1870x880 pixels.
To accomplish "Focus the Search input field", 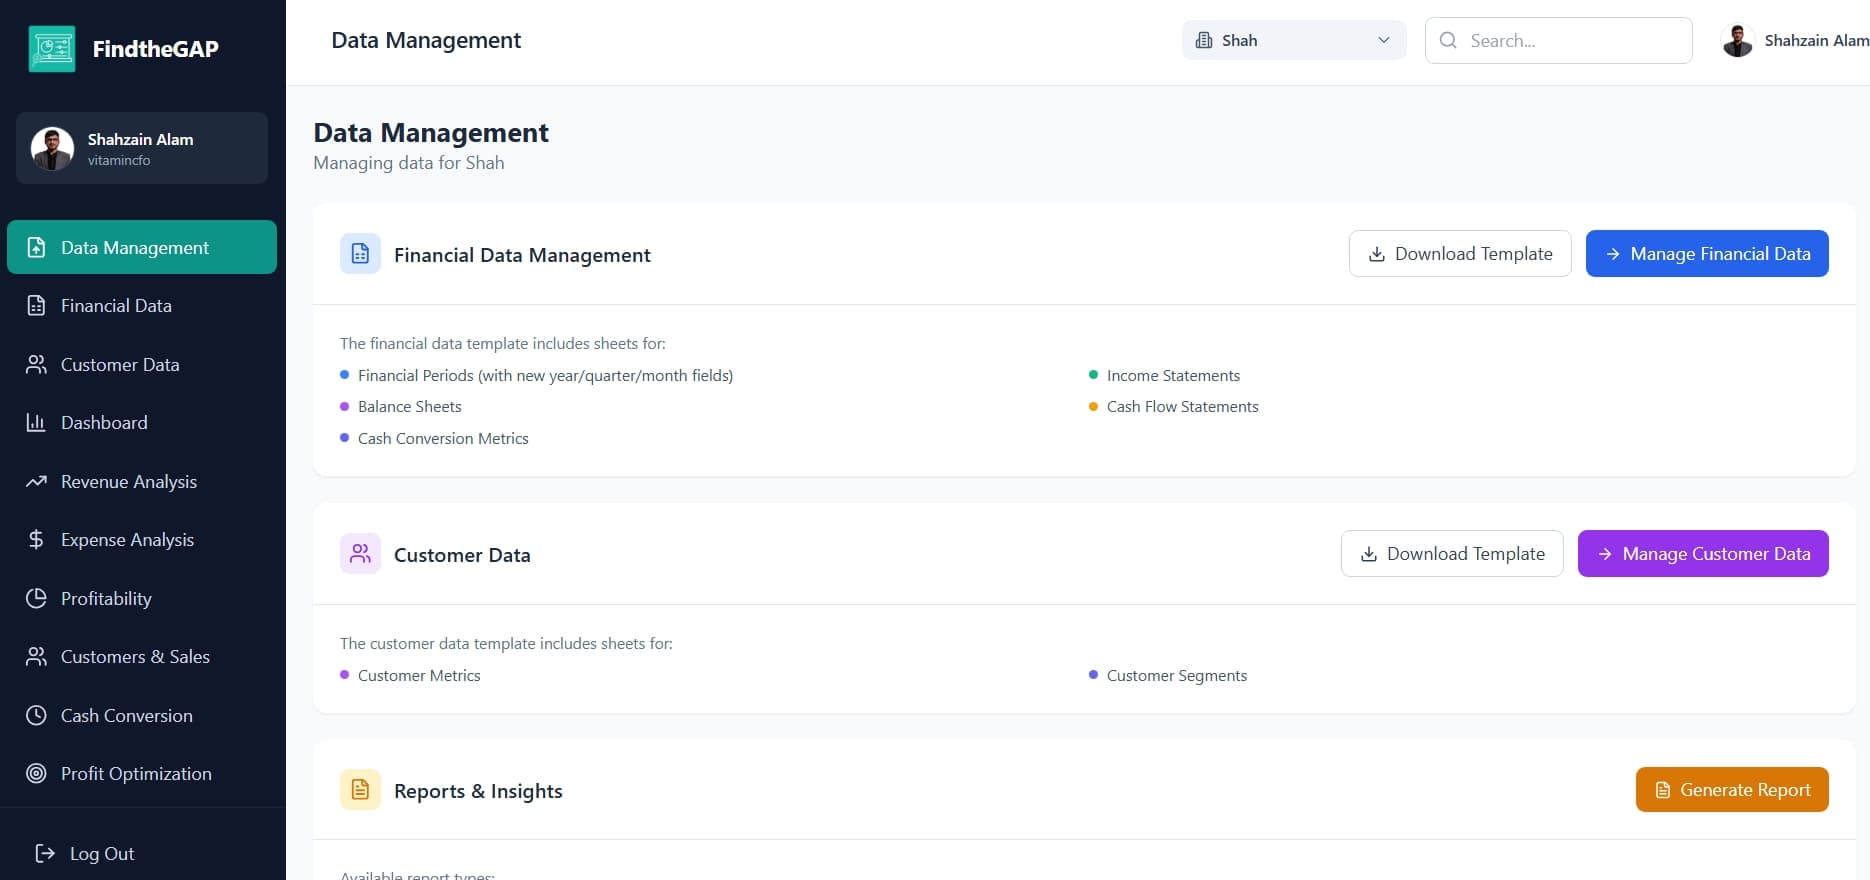I will [1559, 40].
